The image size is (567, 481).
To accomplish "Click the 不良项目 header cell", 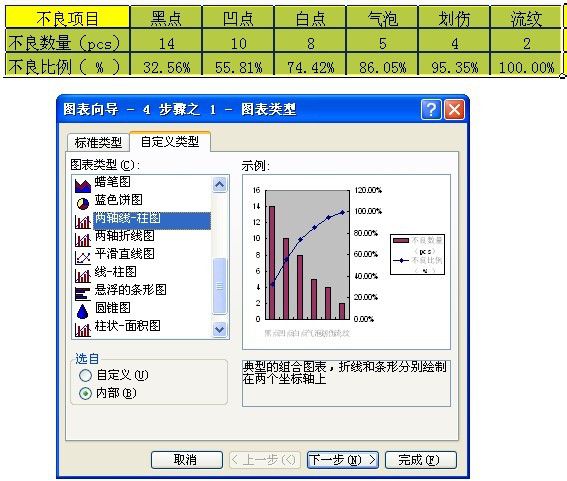I will click(67, 17).
